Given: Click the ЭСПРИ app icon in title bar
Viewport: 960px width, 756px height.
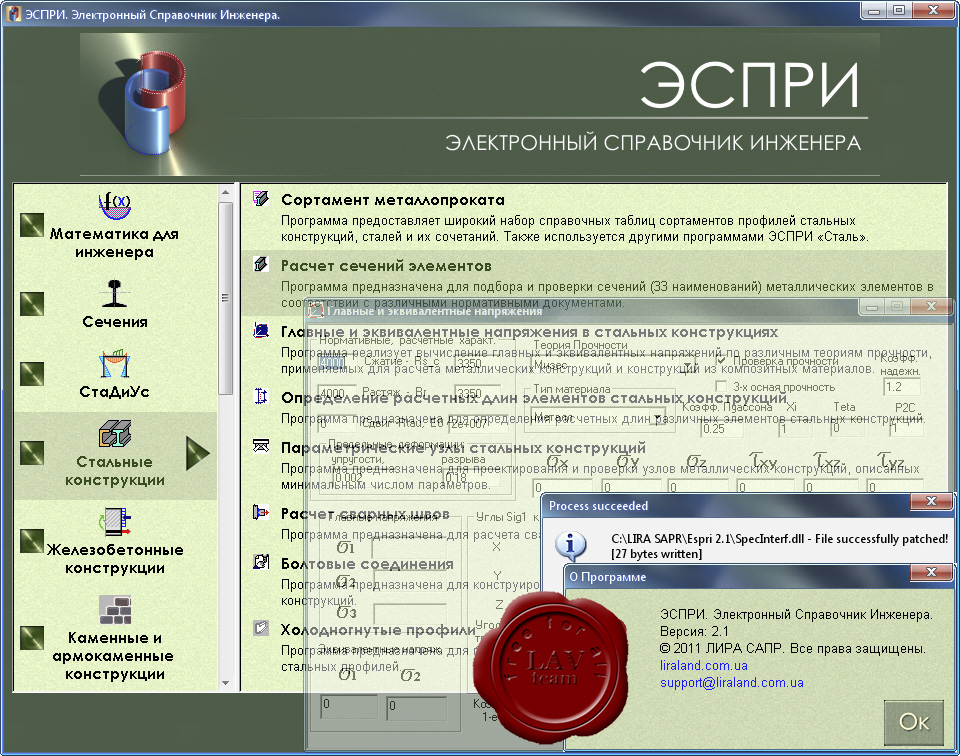Looking at the screenshot, I should tap(13, 13).
